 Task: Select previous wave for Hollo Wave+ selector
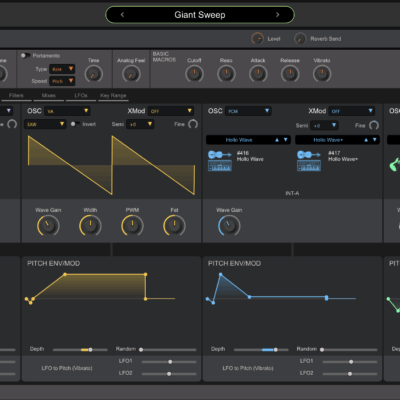pyautogui.click(x=366, y=140)
